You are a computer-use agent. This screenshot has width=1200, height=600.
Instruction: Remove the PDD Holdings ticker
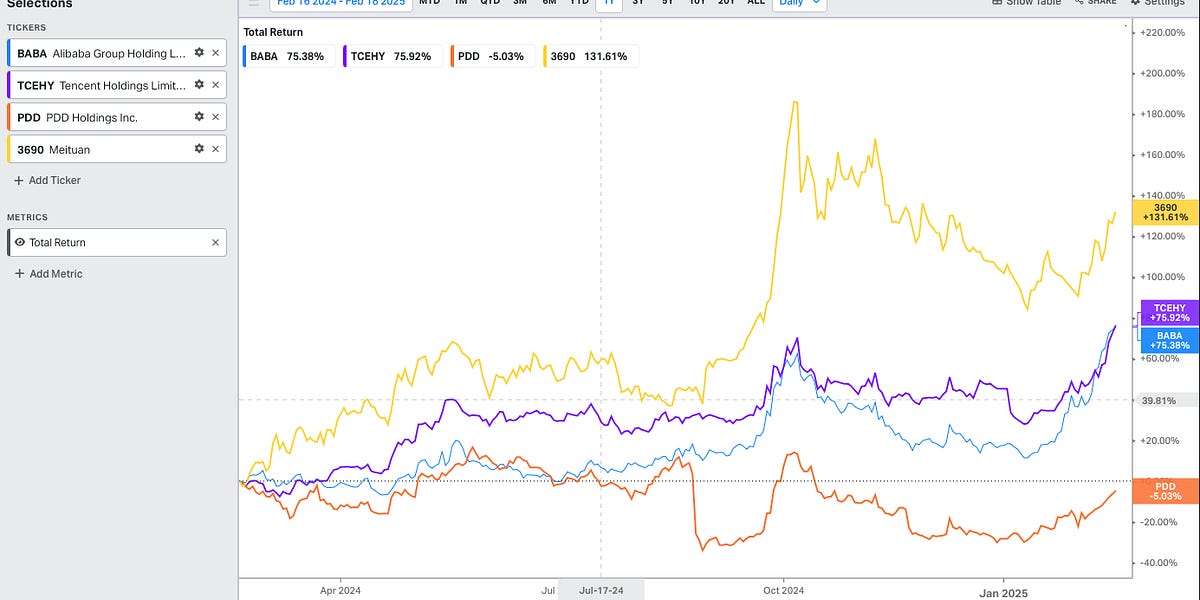[216, 116]
